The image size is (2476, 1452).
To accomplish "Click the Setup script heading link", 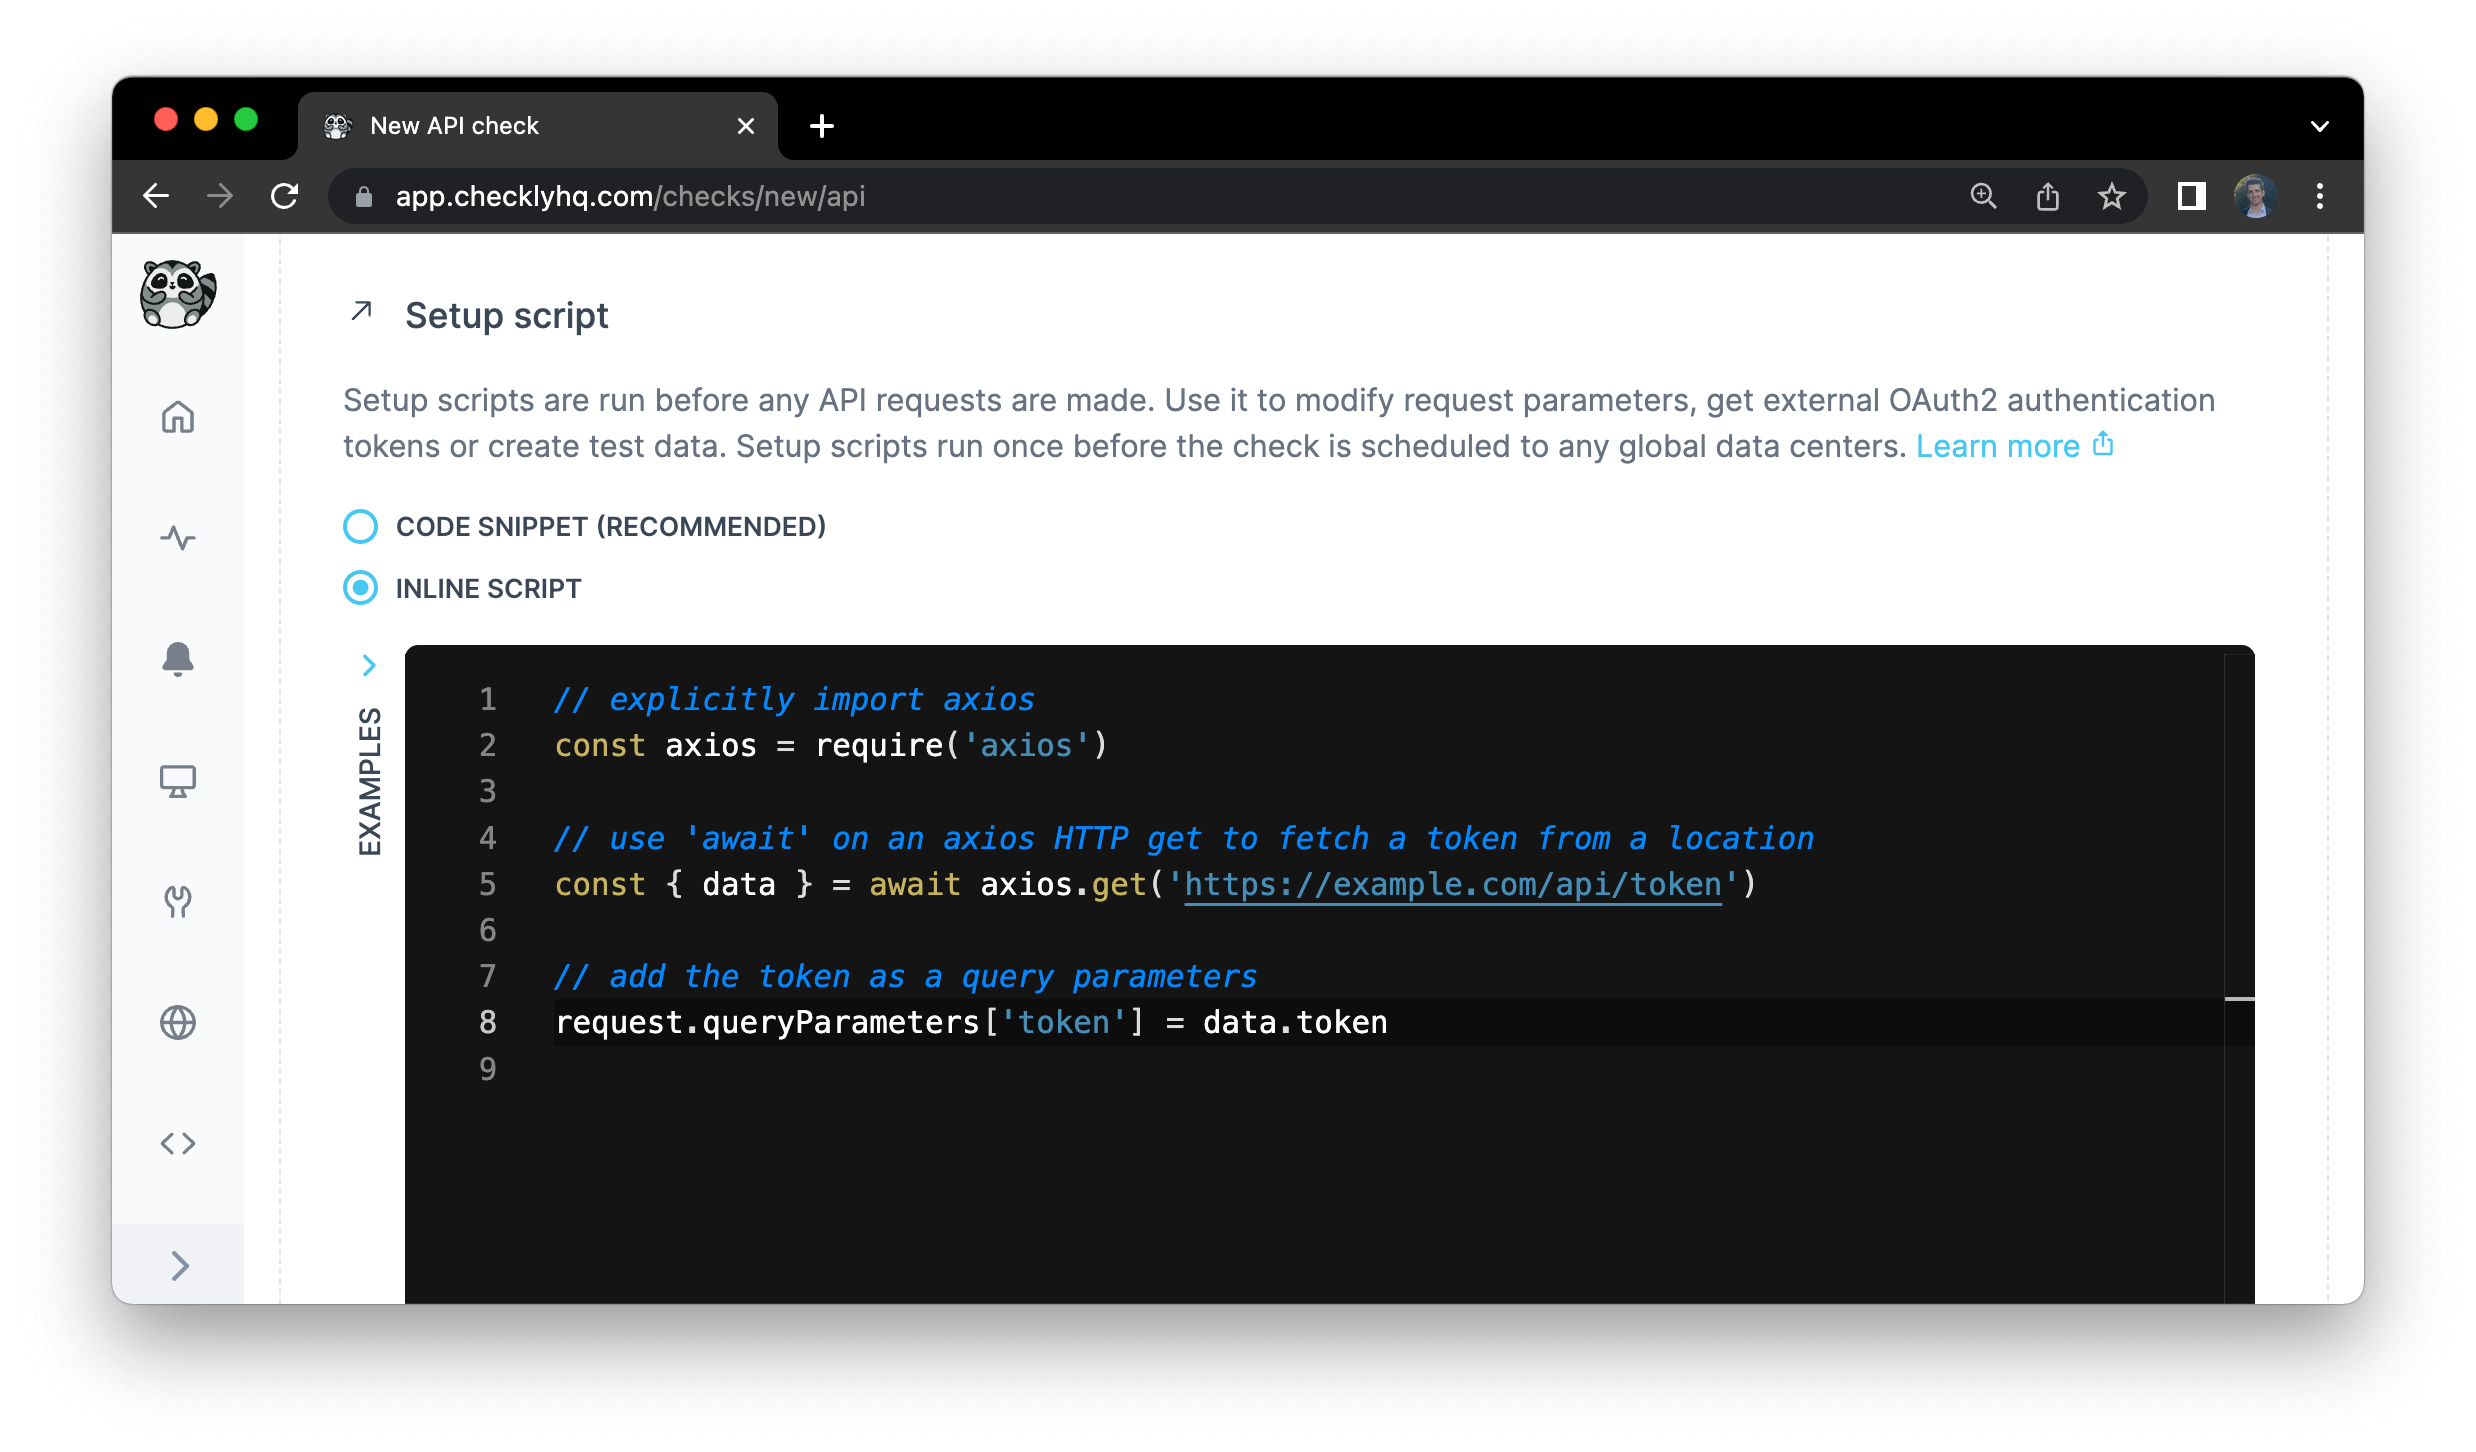I will click(x=506, y=315).
